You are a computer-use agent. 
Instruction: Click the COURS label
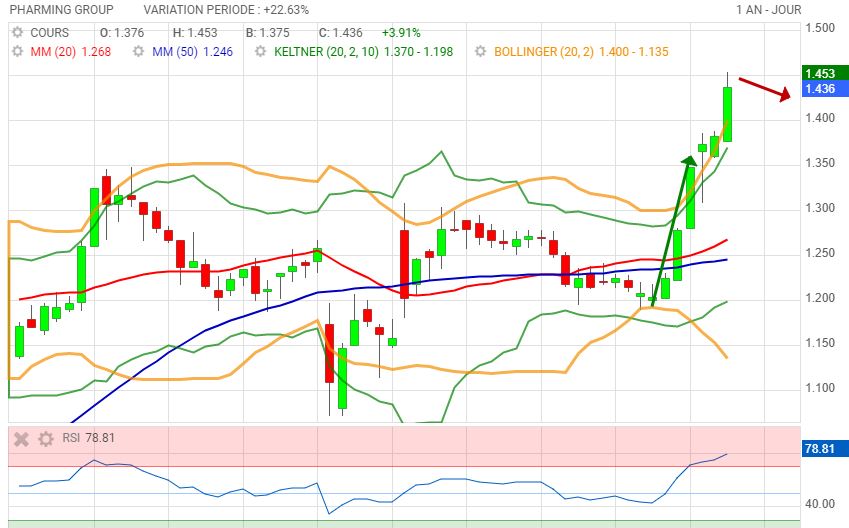49,32
